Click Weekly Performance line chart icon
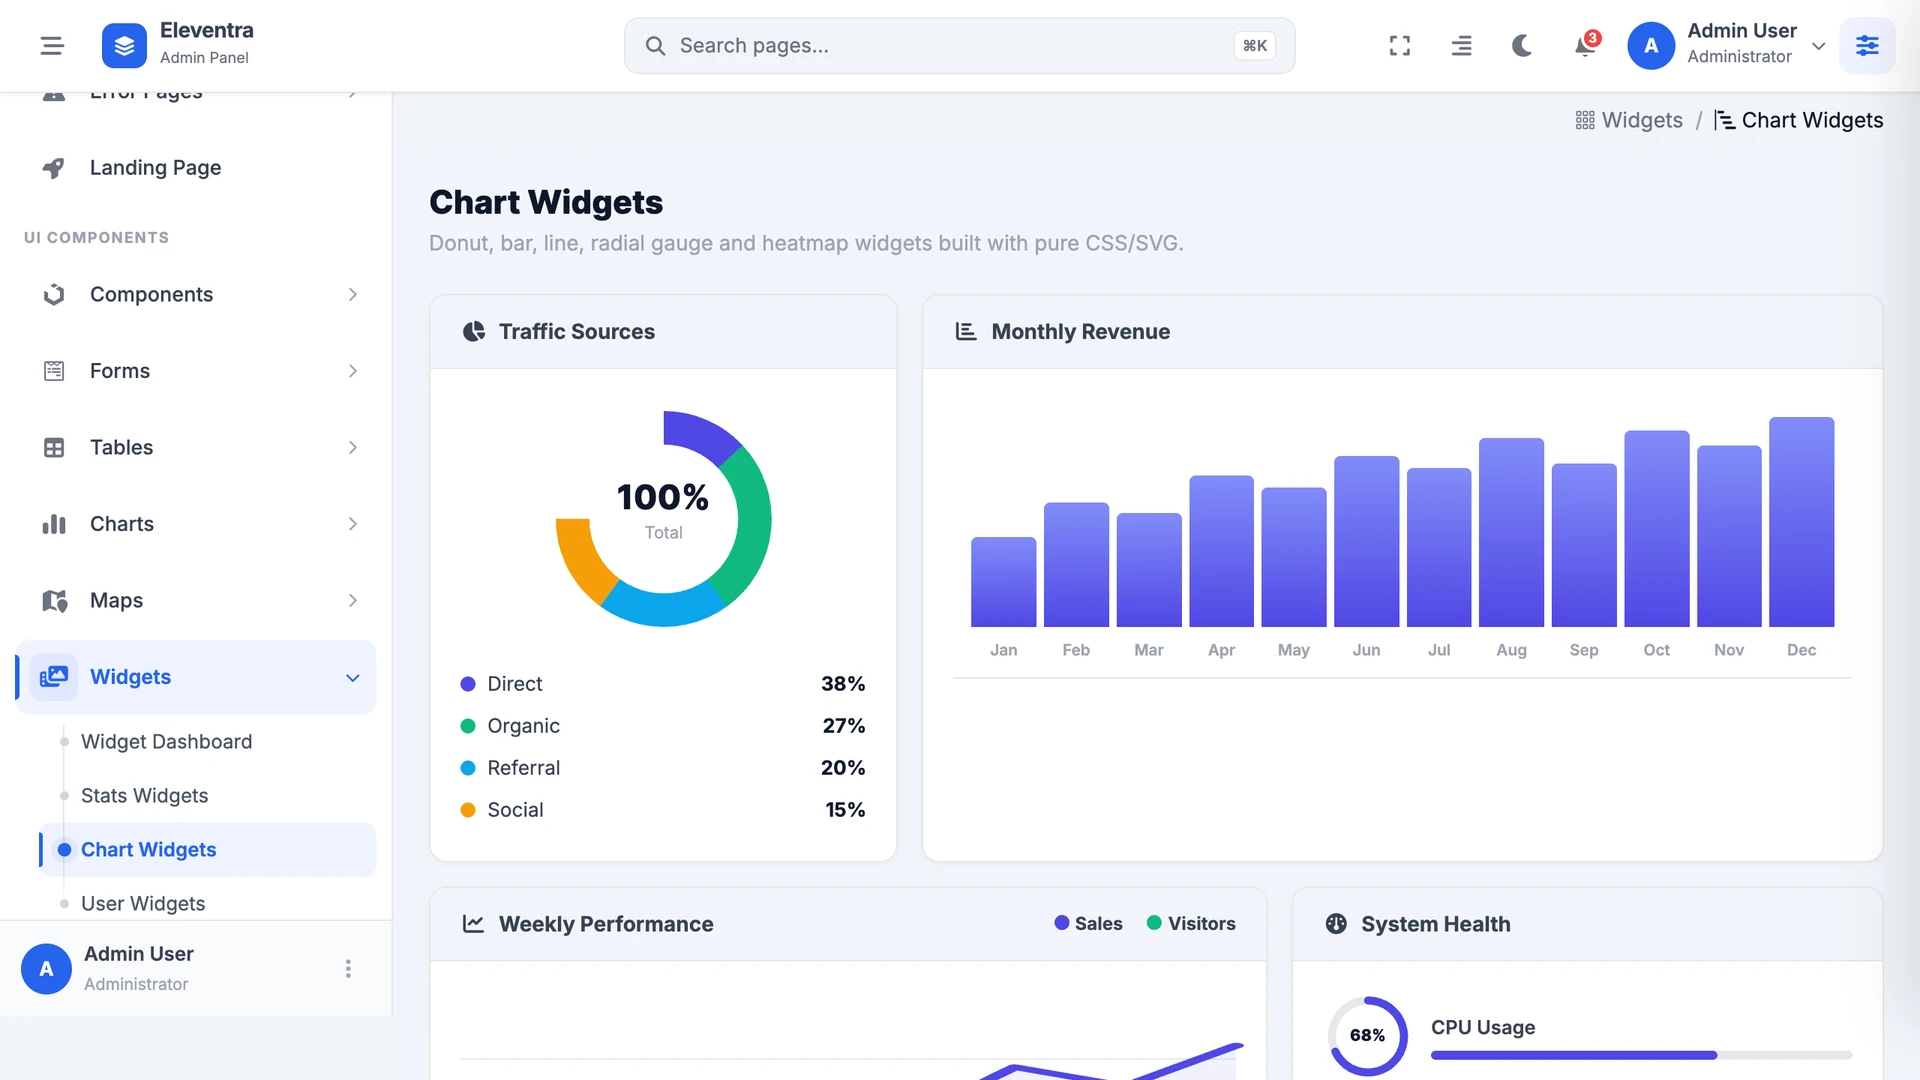The image size is (1920, 1080). click(x=474, y=924)
